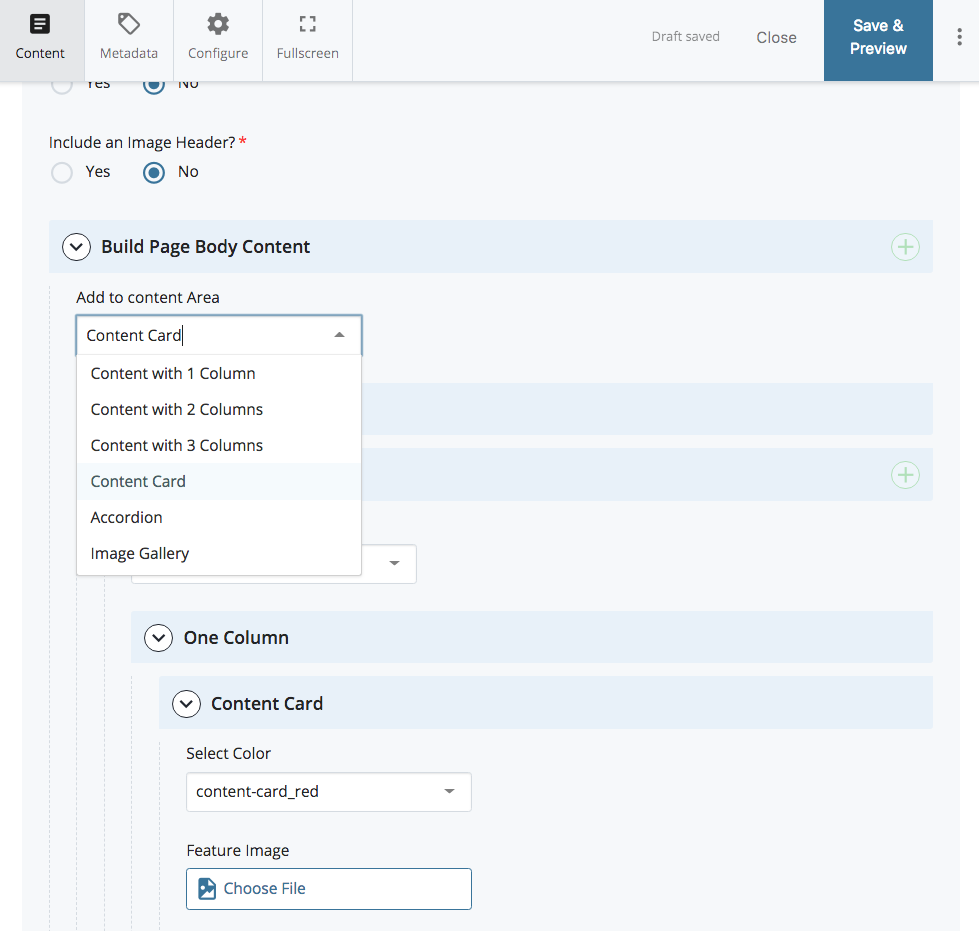Collapse the Build Page Body Content section
979x931 pixels.
tap(76, 247)
